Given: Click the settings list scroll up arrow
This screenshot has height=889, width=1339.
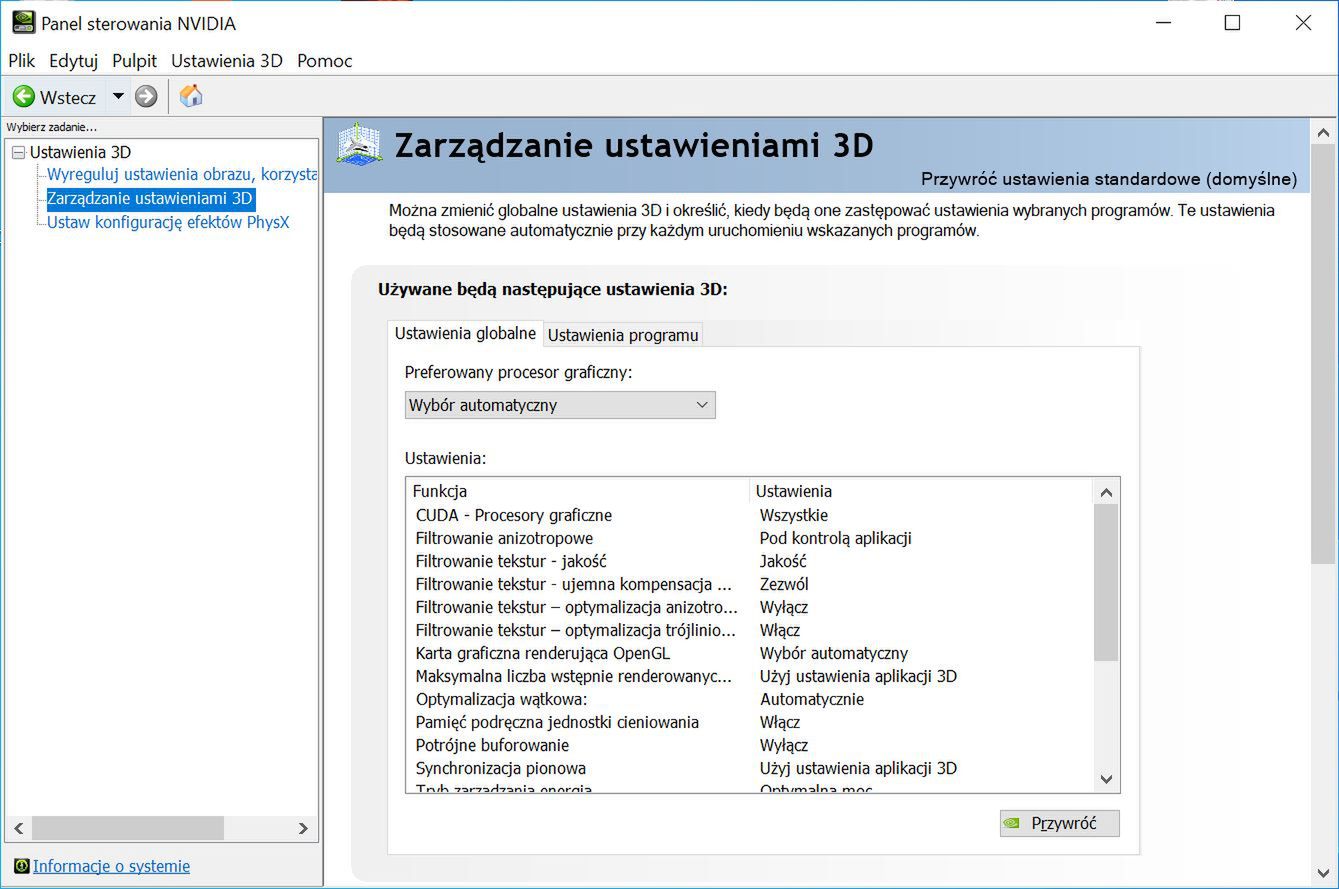Looking at the screenshot, I should [x=1106, y=492].
